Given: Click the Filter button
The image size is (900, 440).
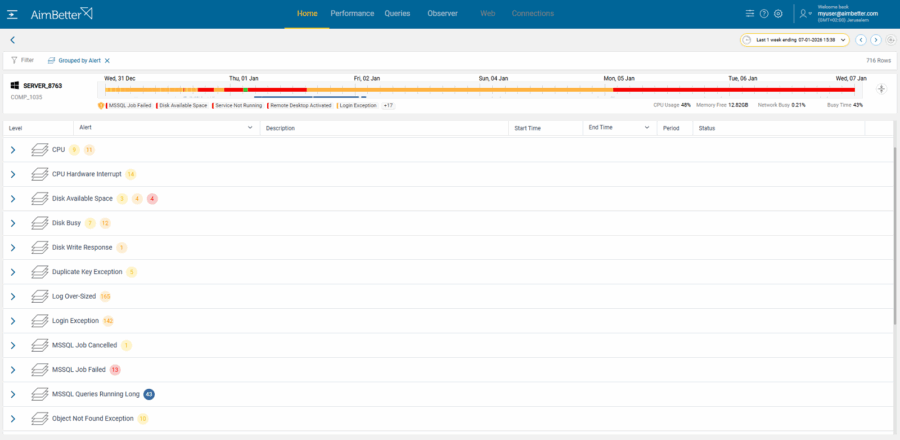Looking at the screenshot, I should (22, 60).
